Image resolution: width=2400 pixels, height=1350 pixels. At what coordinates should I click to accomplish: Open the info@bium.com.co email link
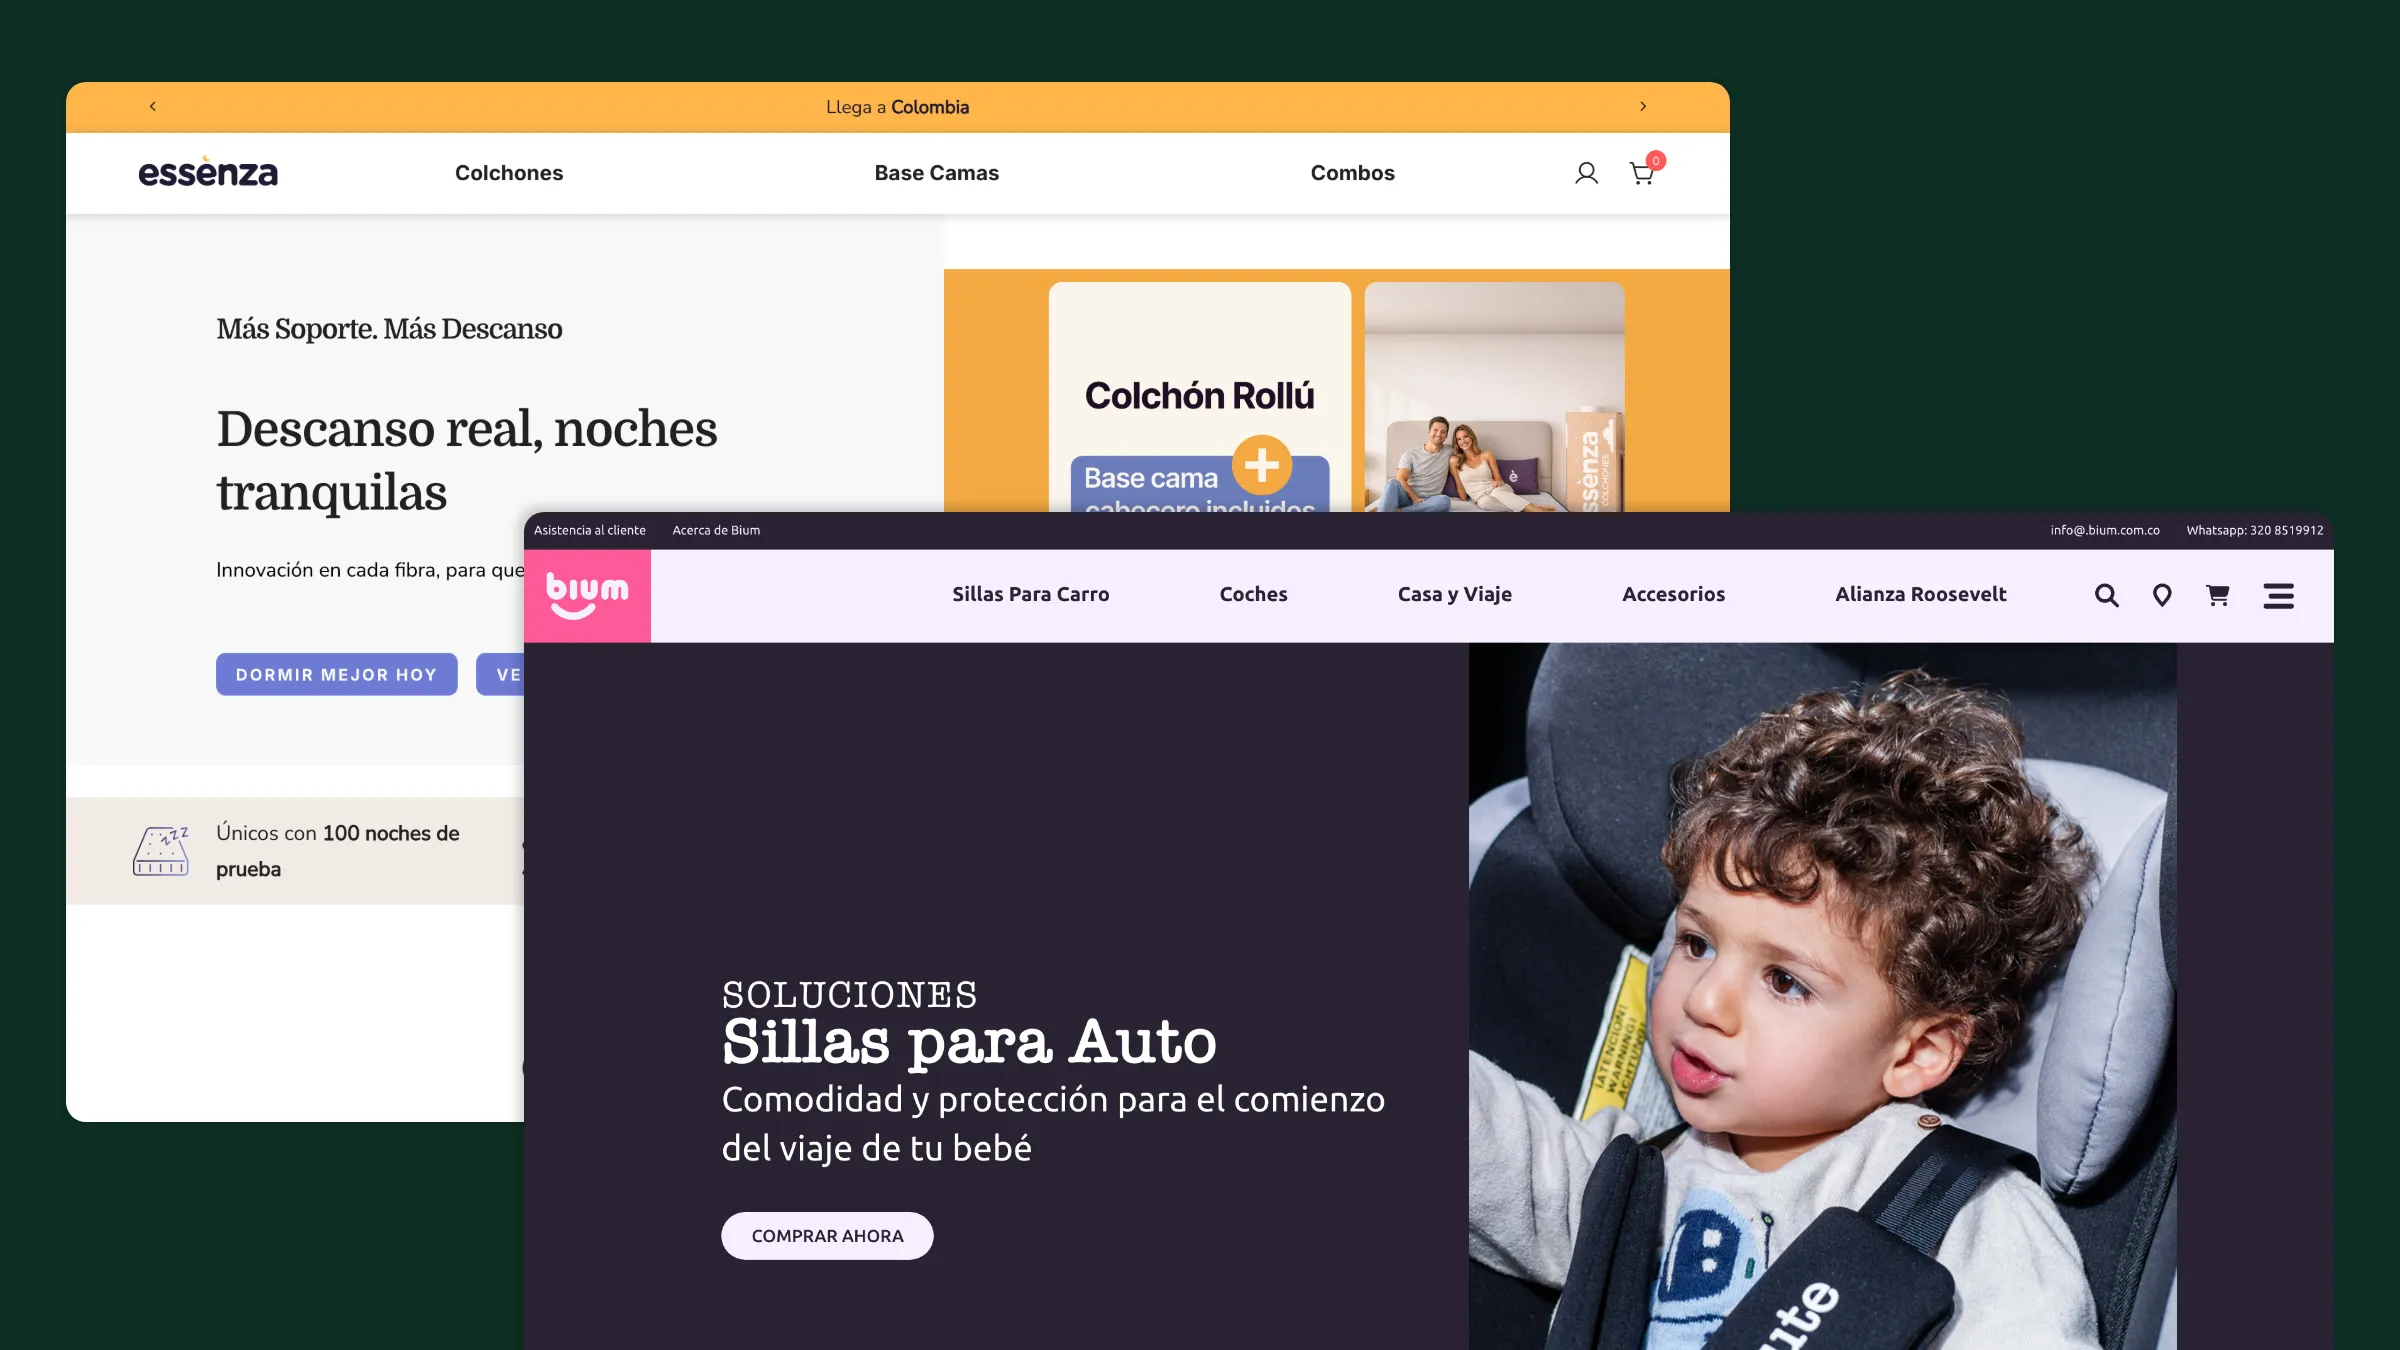pyautogui.click(x=2105, y=530)
